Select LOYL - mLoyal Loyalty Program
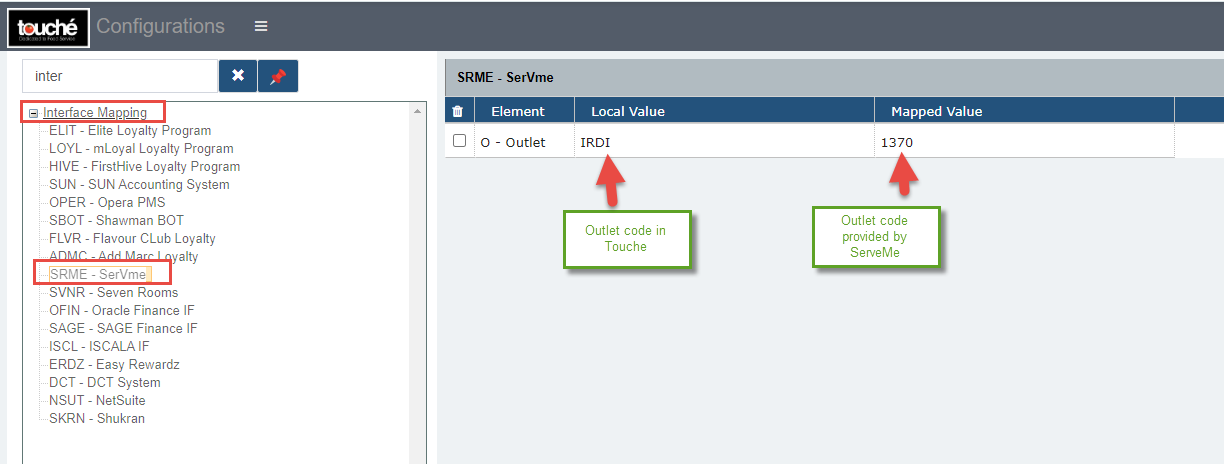1224x464 pixels. point(140,148)
